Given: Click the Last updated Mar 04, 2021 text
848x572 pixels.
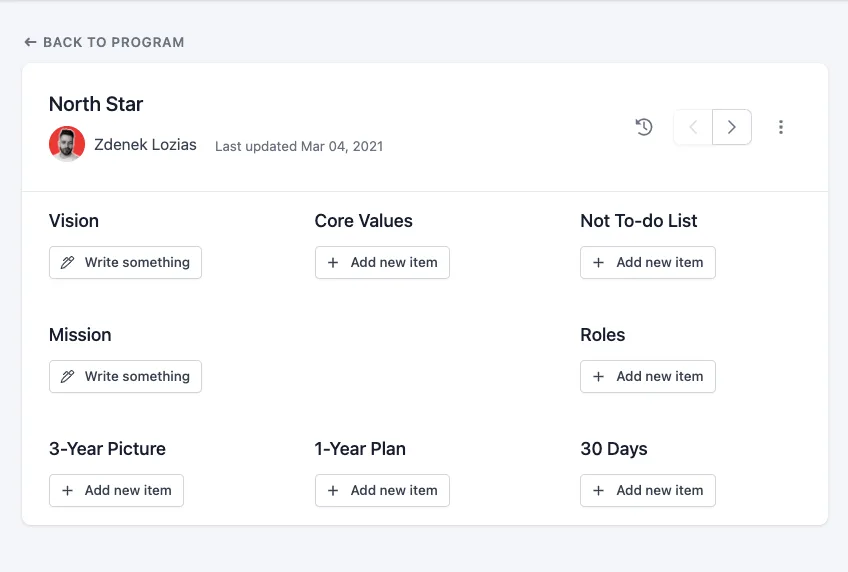Looking at the screenshot, I should (x=299, y=146).
